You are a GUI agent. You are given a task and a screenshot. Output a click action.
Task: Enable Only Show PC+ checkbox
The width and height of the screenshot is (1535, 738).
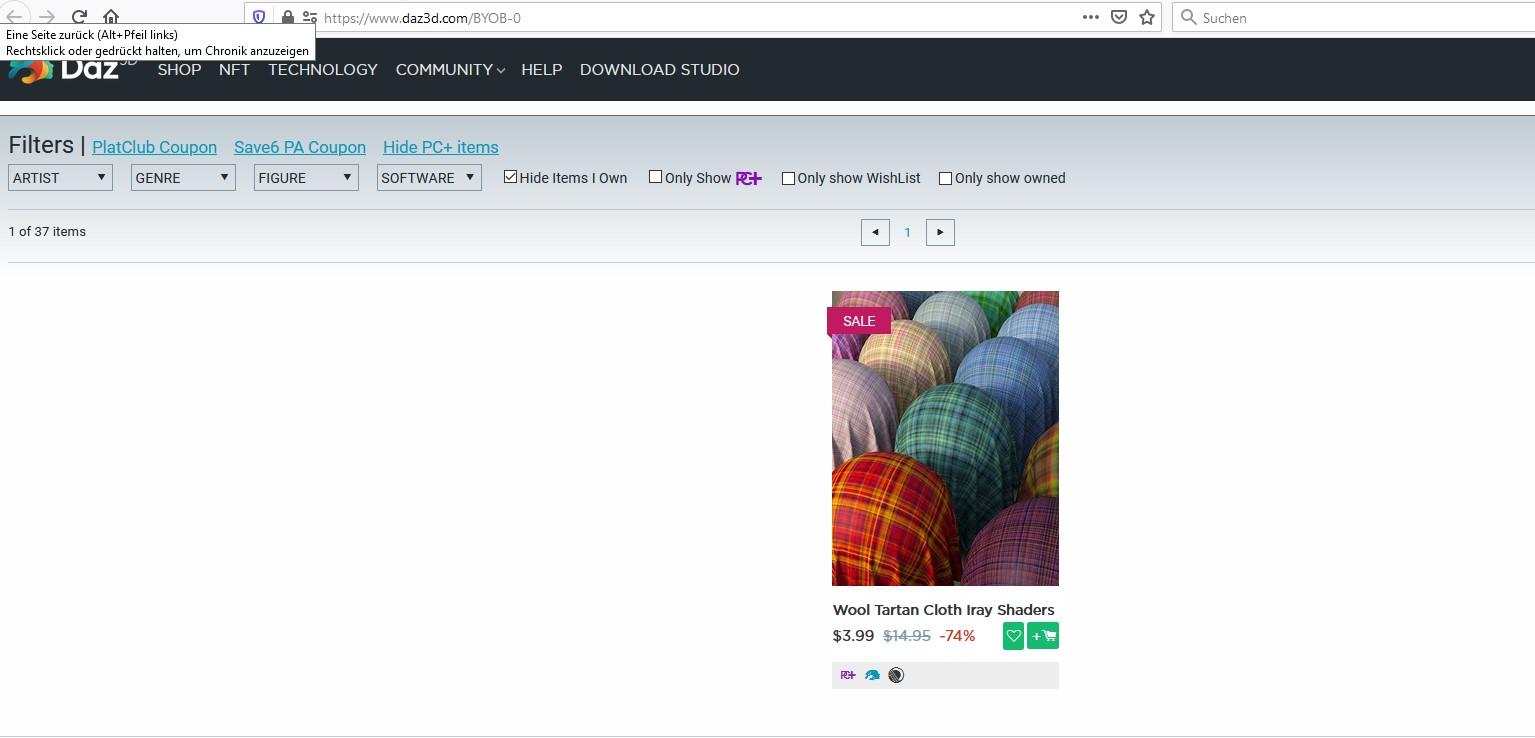tap(655, 177)
